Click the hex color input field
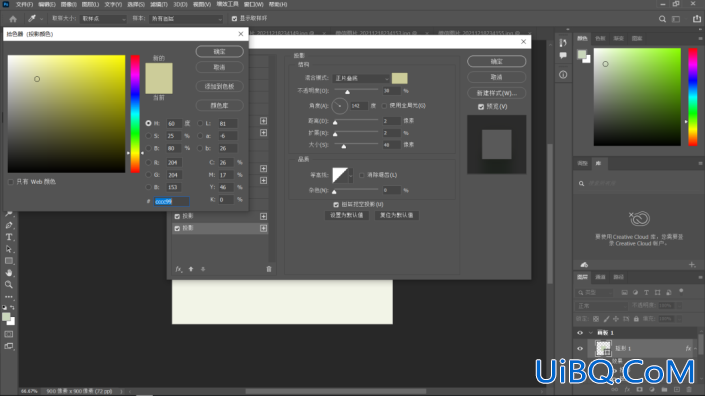 coord(171,201)
